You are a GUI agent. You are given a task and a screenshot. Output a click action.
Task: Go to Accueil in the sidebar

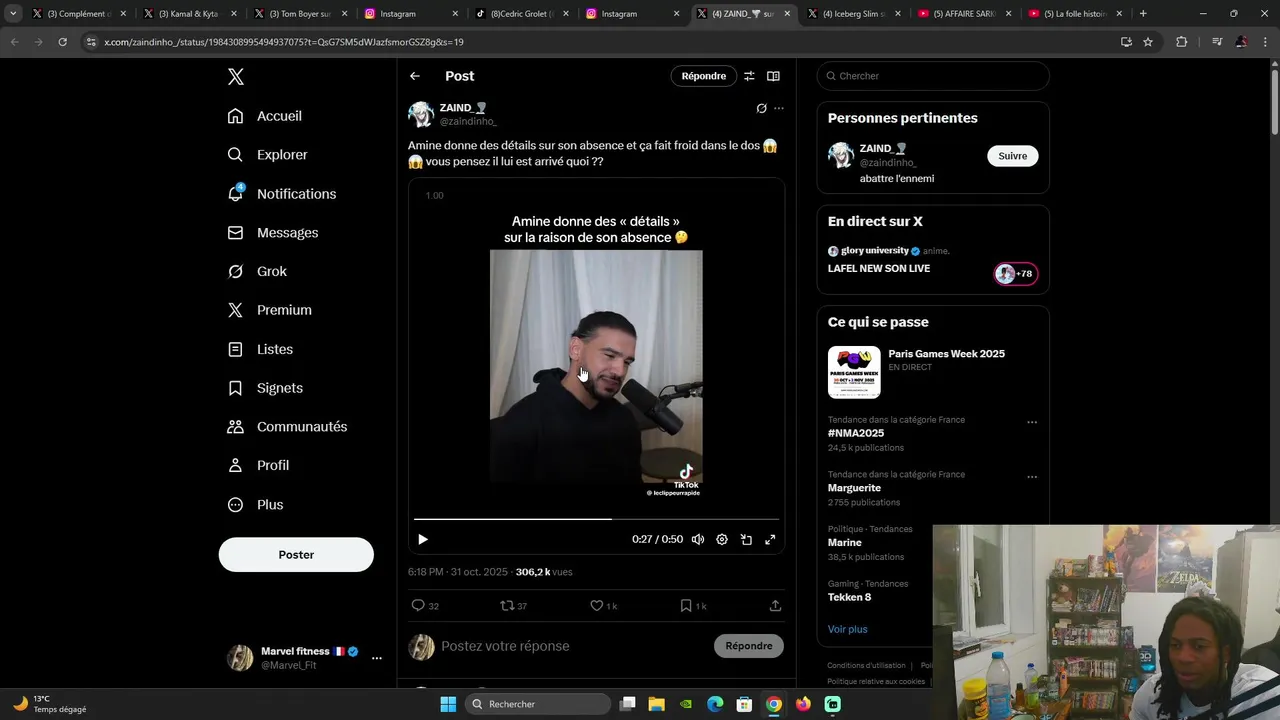pyautogui.click(x=265, y=116)
